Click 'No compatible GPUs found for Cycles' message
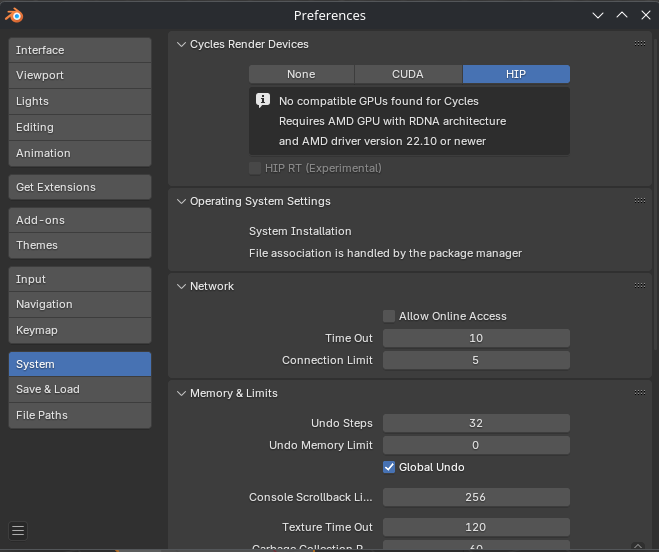The width and height of the screenshot is (659, 552). point(379,101)
